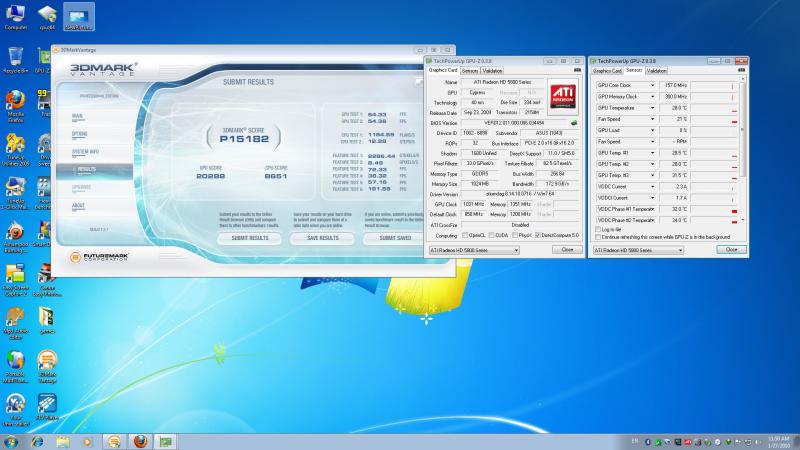Toggle the DirectCompute 5.0 checkbox
800x450 pixels.
[x=538, y=235]
